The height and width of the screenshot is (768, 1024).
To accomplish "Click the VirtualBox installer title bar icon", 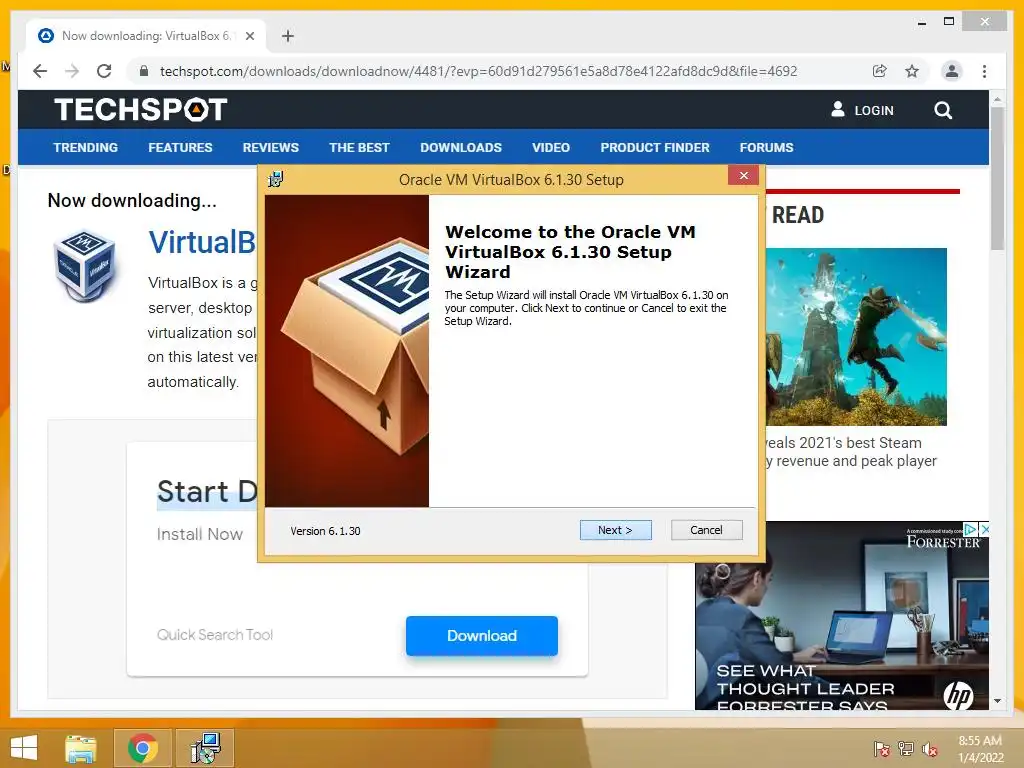I will click(x=276, y=179).
